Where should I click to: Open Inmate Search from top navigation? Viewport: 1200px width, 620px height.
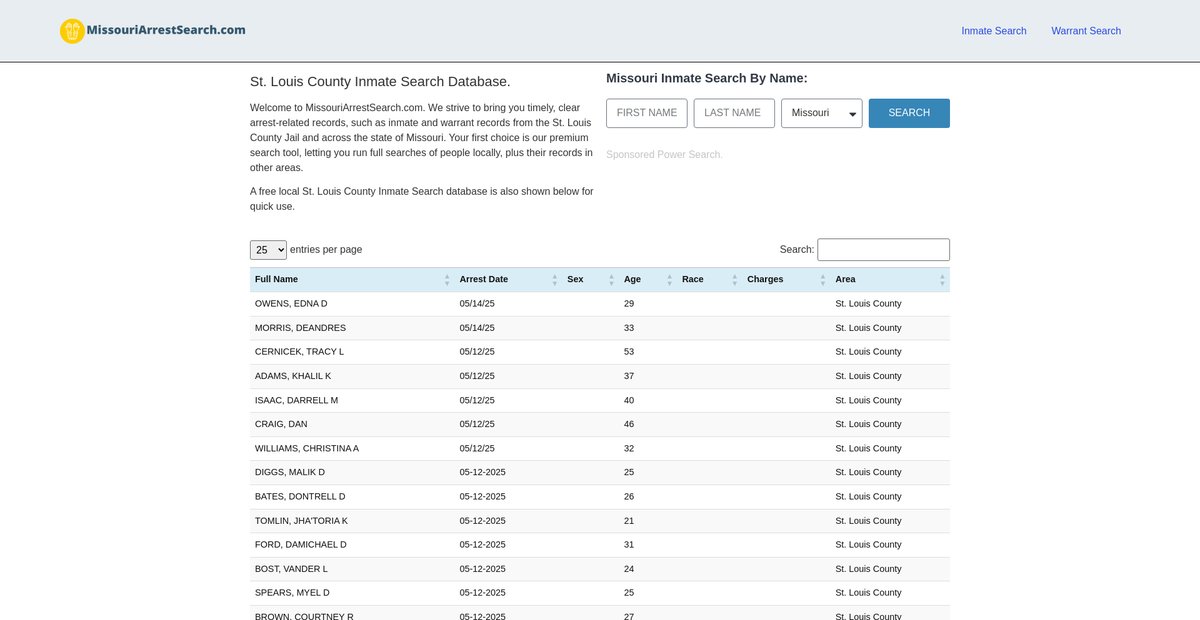coord(993,31)
